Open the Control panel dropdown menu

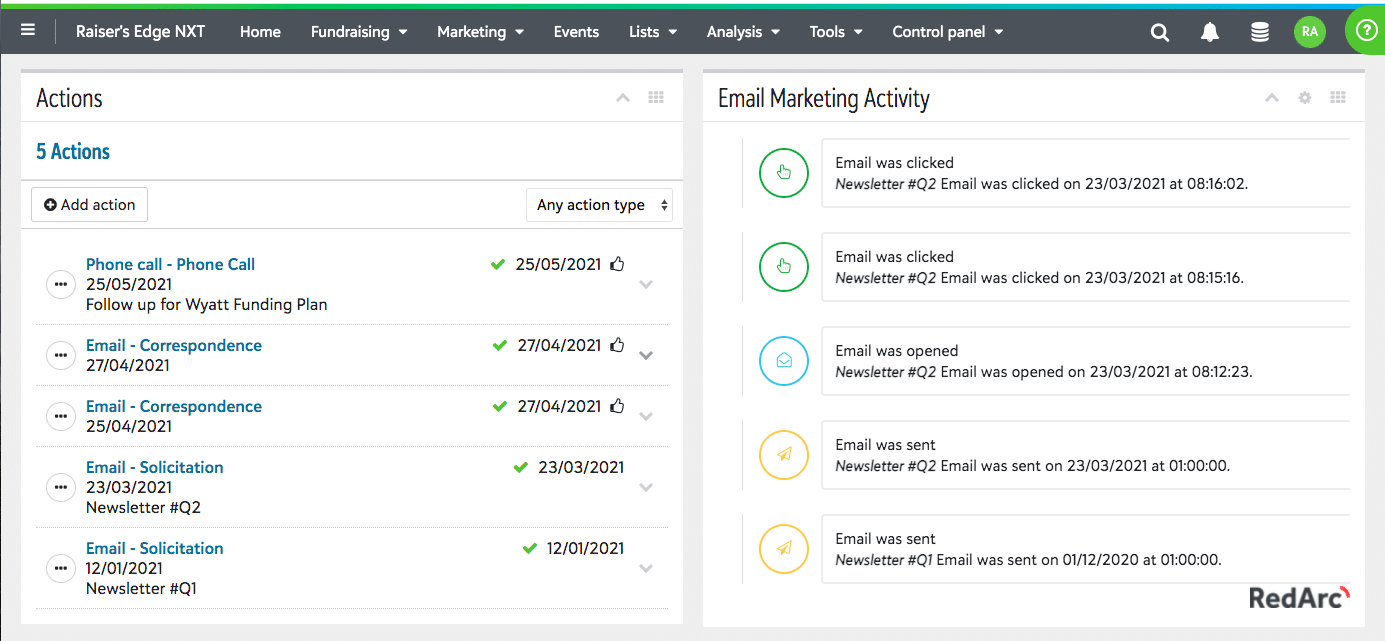pos(948,32)
